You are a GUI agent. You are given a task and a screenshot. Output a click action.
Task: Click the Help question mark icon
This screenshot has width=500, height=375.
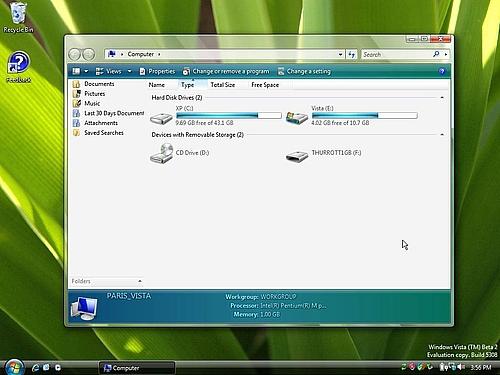pyautogui.click(x=442, y=71)
